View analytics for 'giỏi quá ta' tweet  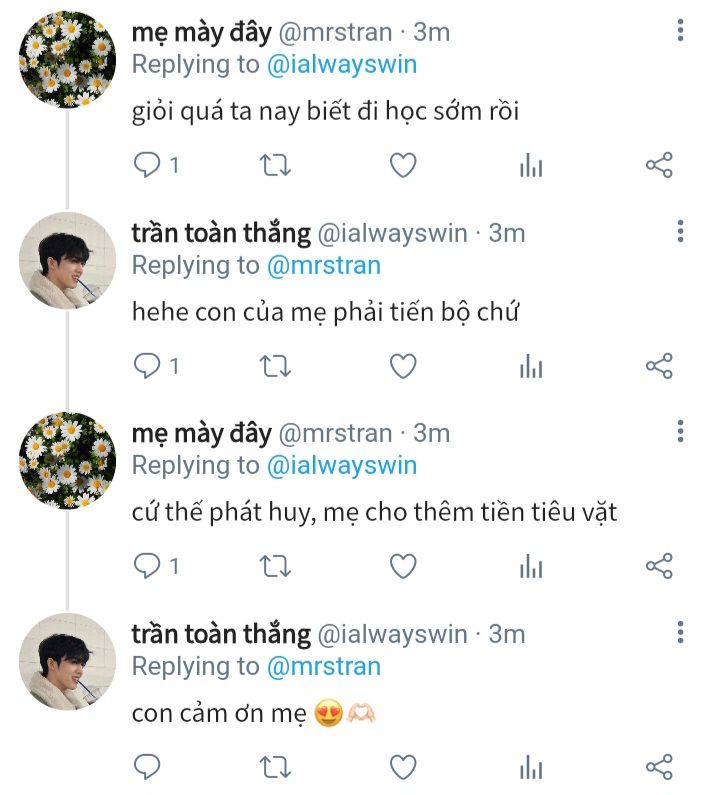point(531,166)
